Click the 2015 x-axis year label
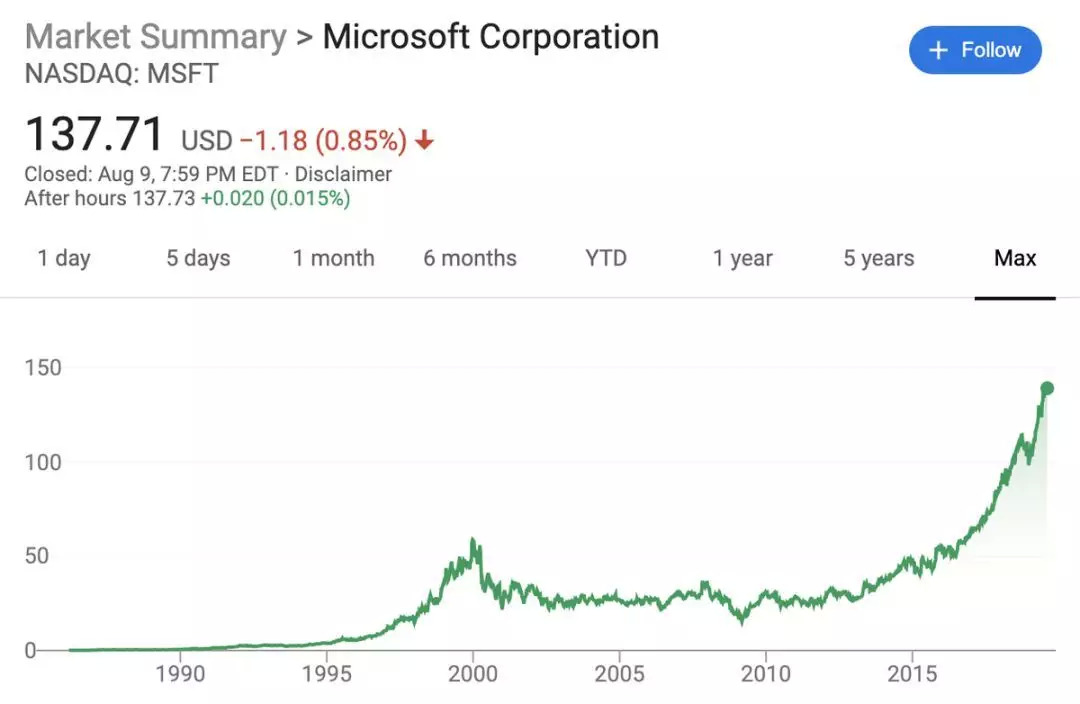 pos(912,673)
